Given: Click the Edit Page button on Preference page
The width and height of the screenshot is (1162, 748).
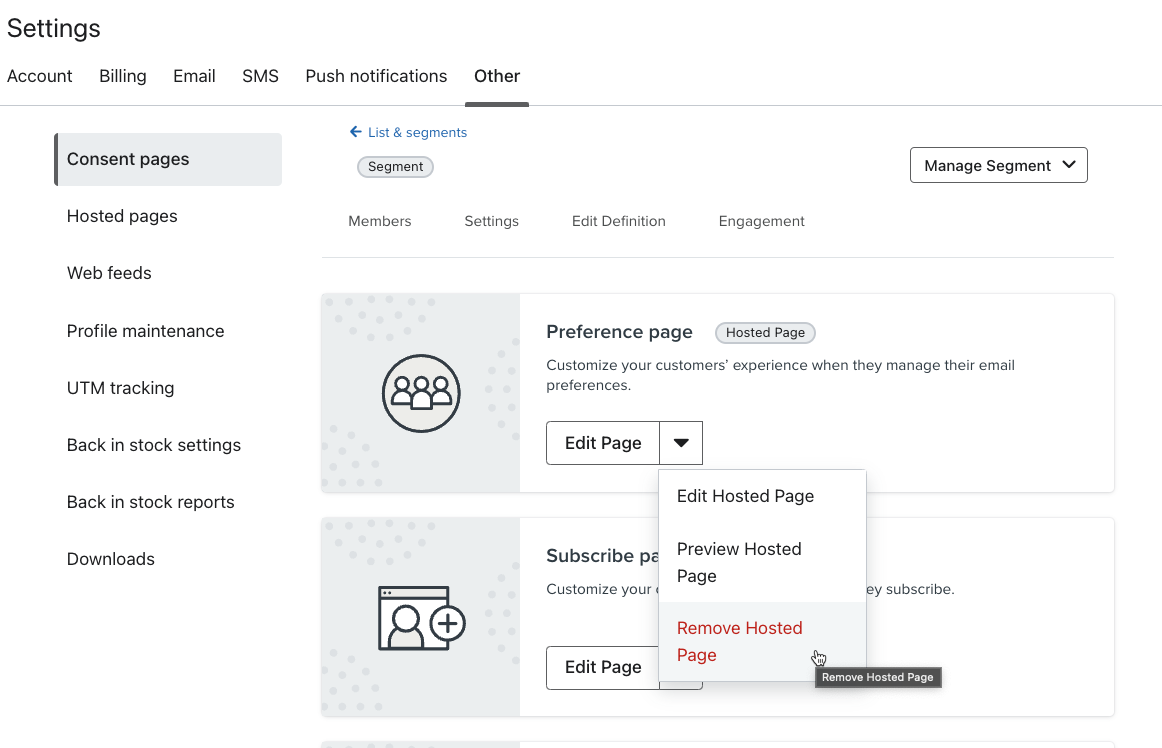Looking at the screenshot, I should [x=602, y=442].
